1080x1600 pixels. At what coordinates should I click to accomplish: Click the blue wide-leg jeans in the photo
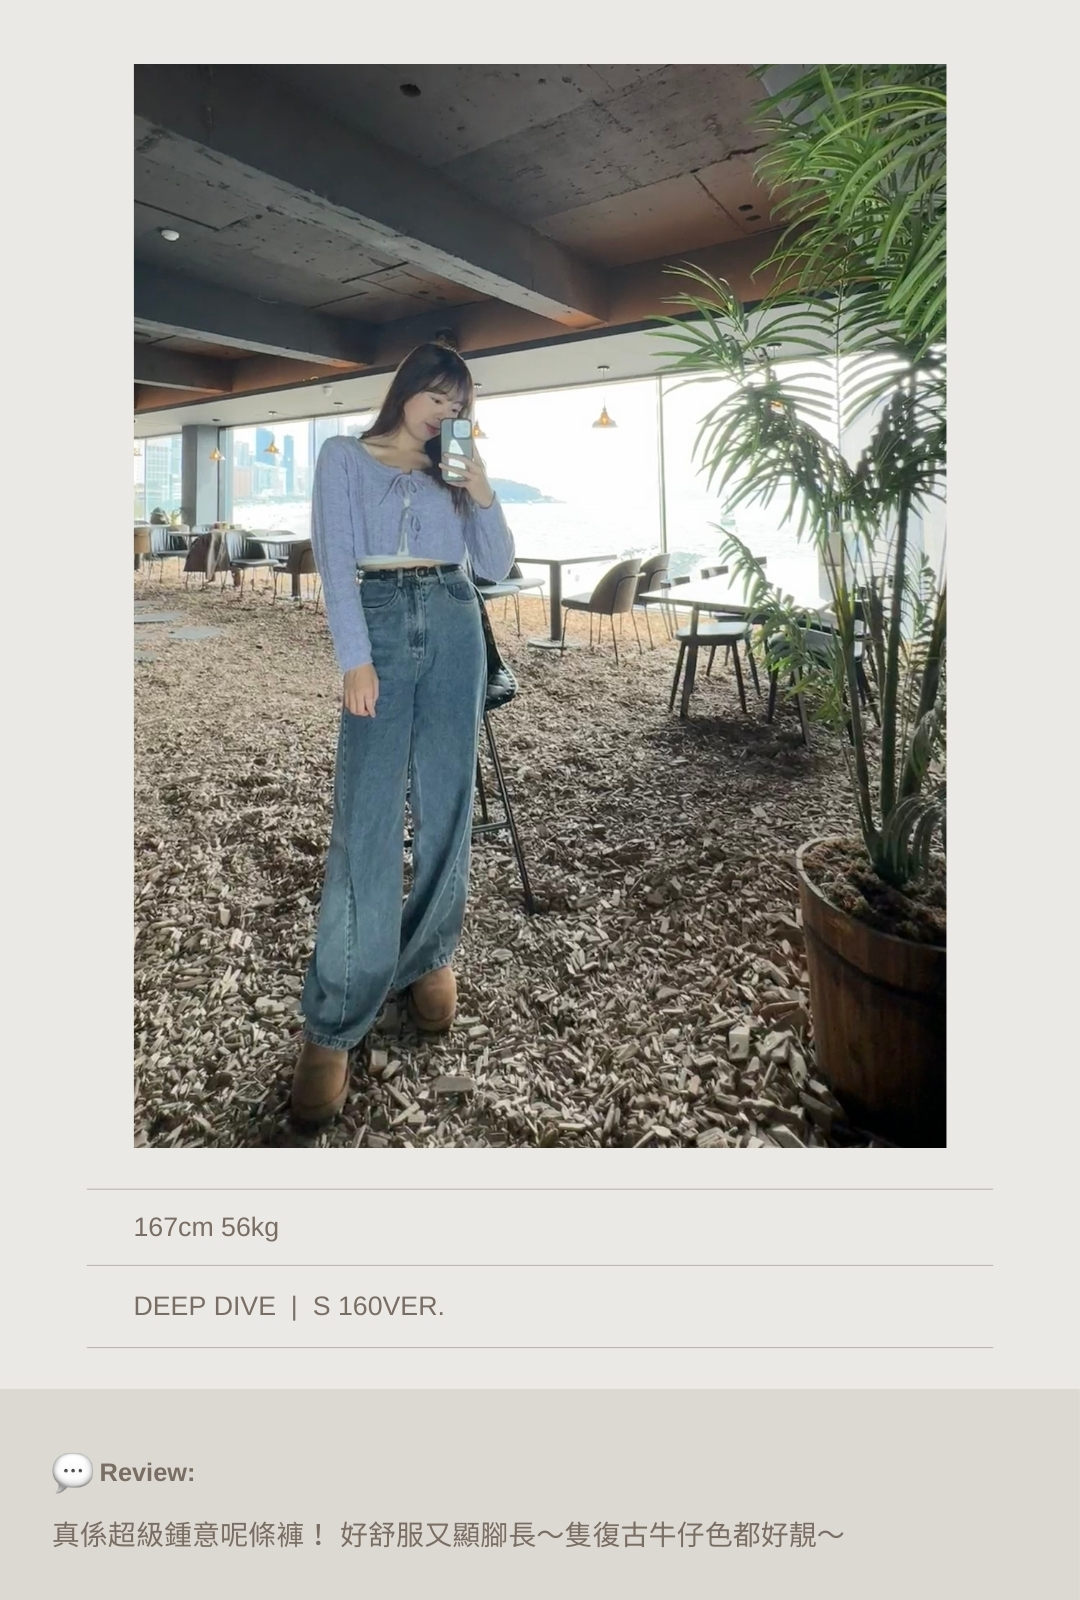pos(395,800)
